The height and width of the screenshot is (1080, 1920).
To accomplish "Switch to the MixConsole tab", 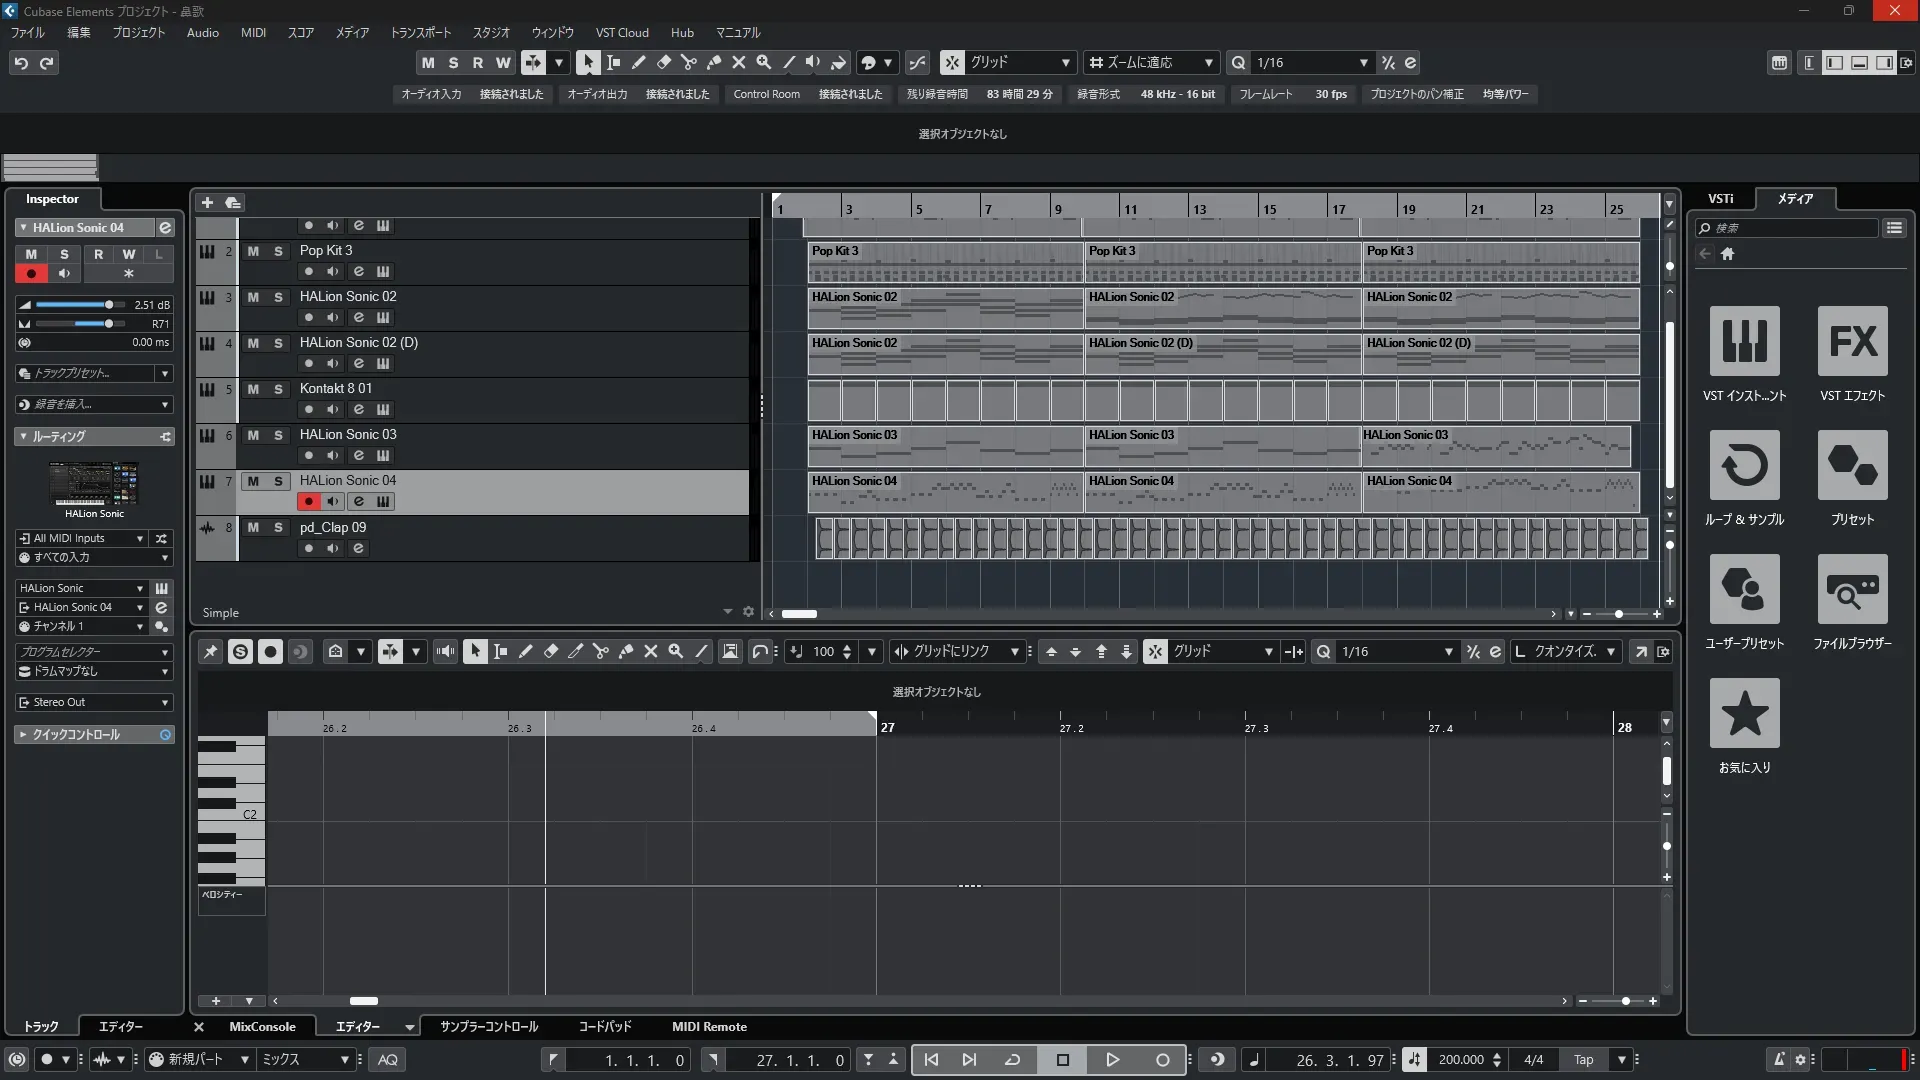I will click(262, 1027).
